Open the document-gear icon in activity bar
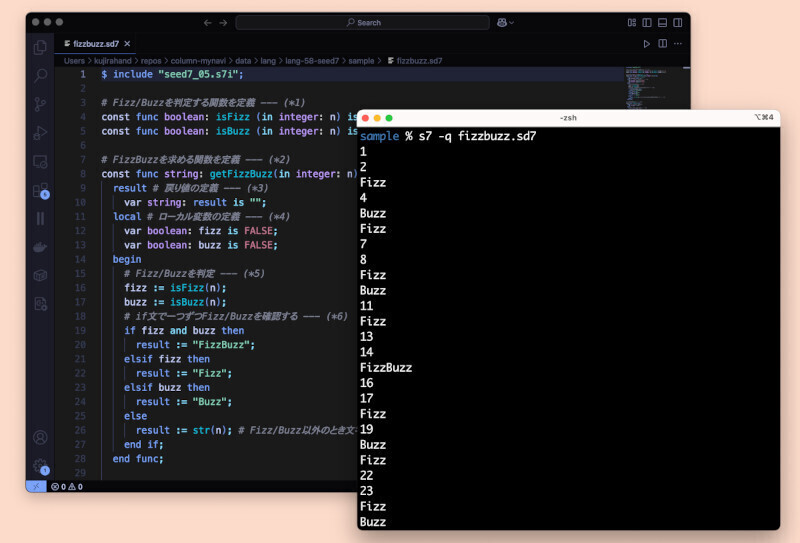The image size is (800, 543). point(40,304)
